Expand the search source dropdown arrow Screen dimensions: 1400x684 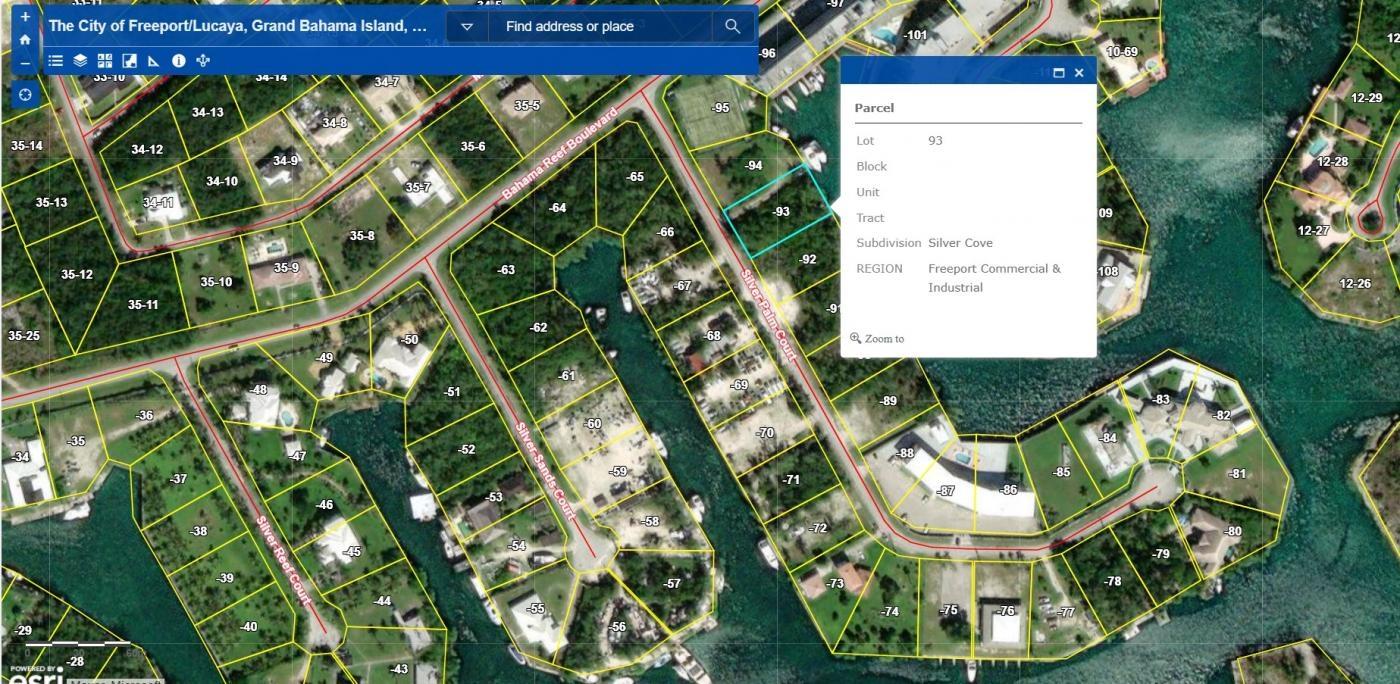(x=466, y=27)
